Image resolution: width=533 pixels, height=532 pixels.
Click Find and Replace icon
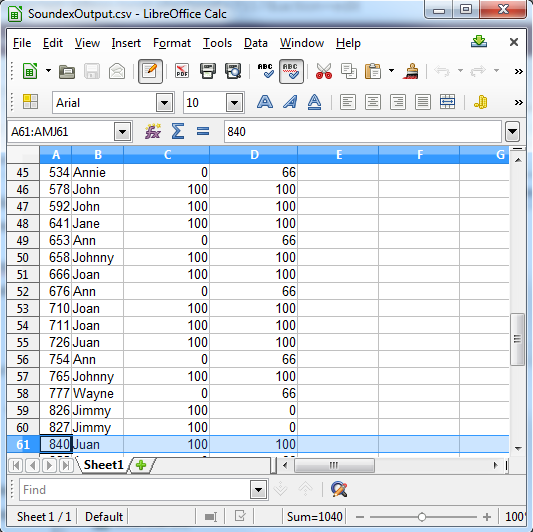pos(339,490)
